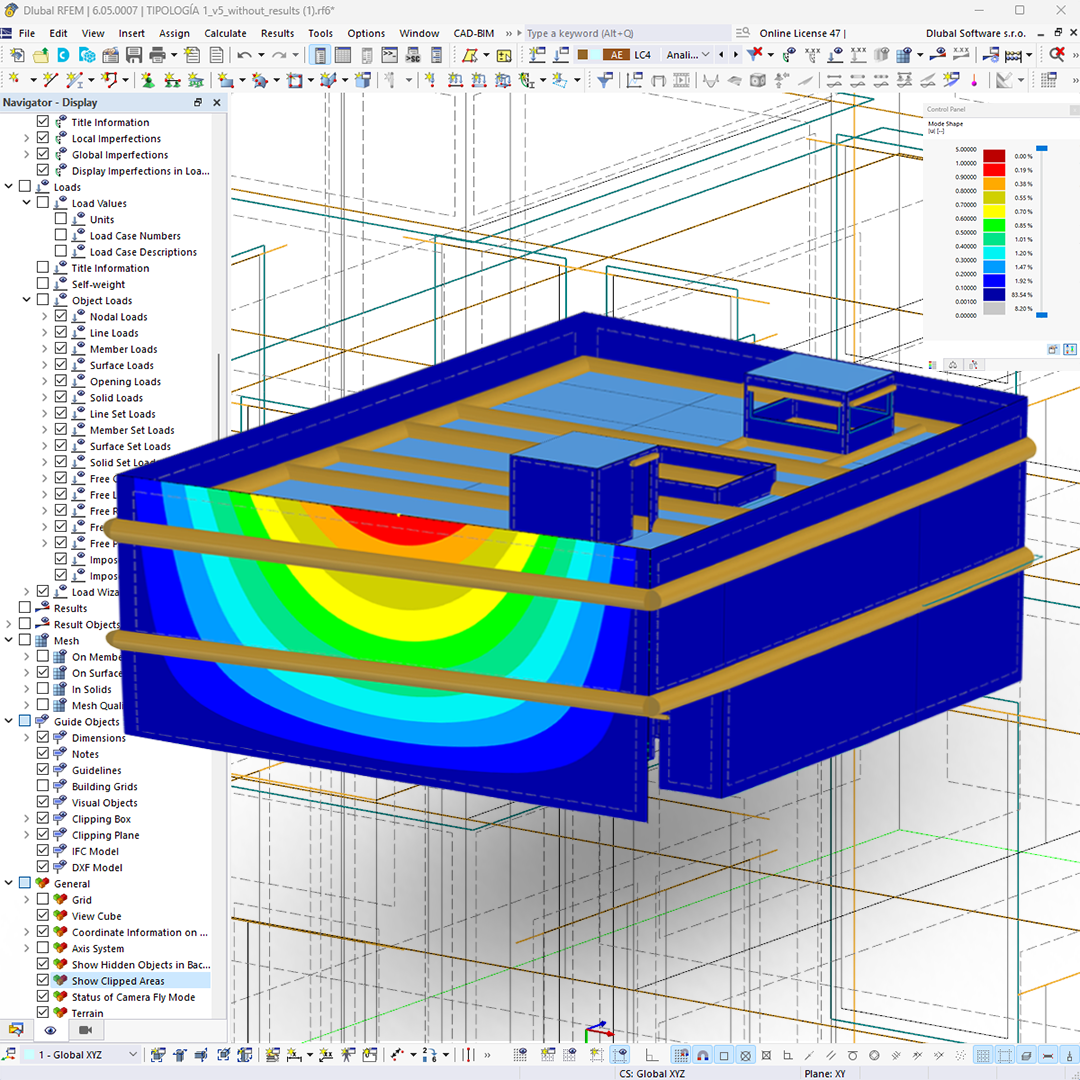Screen dimensions: 1080x1080
Task: Click the filter with red X icon
Action: [756, 54]
